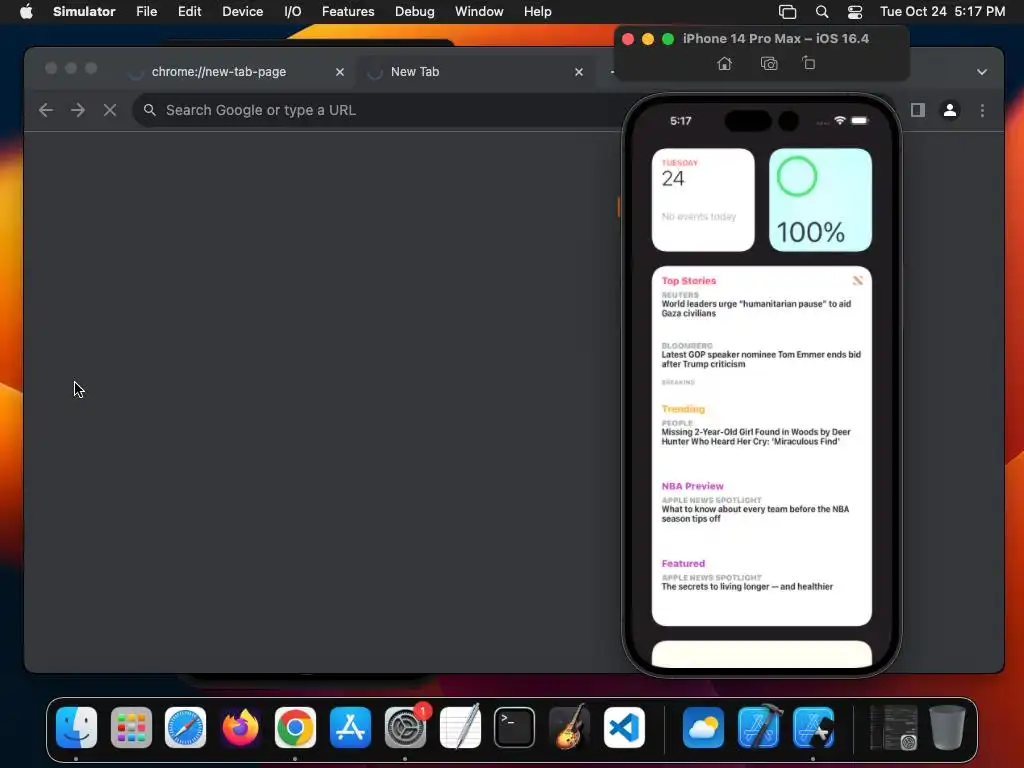Open the I/O menu
This screenshot has width=1024, height=768.
pyautogui.click(x=293, y=11)
